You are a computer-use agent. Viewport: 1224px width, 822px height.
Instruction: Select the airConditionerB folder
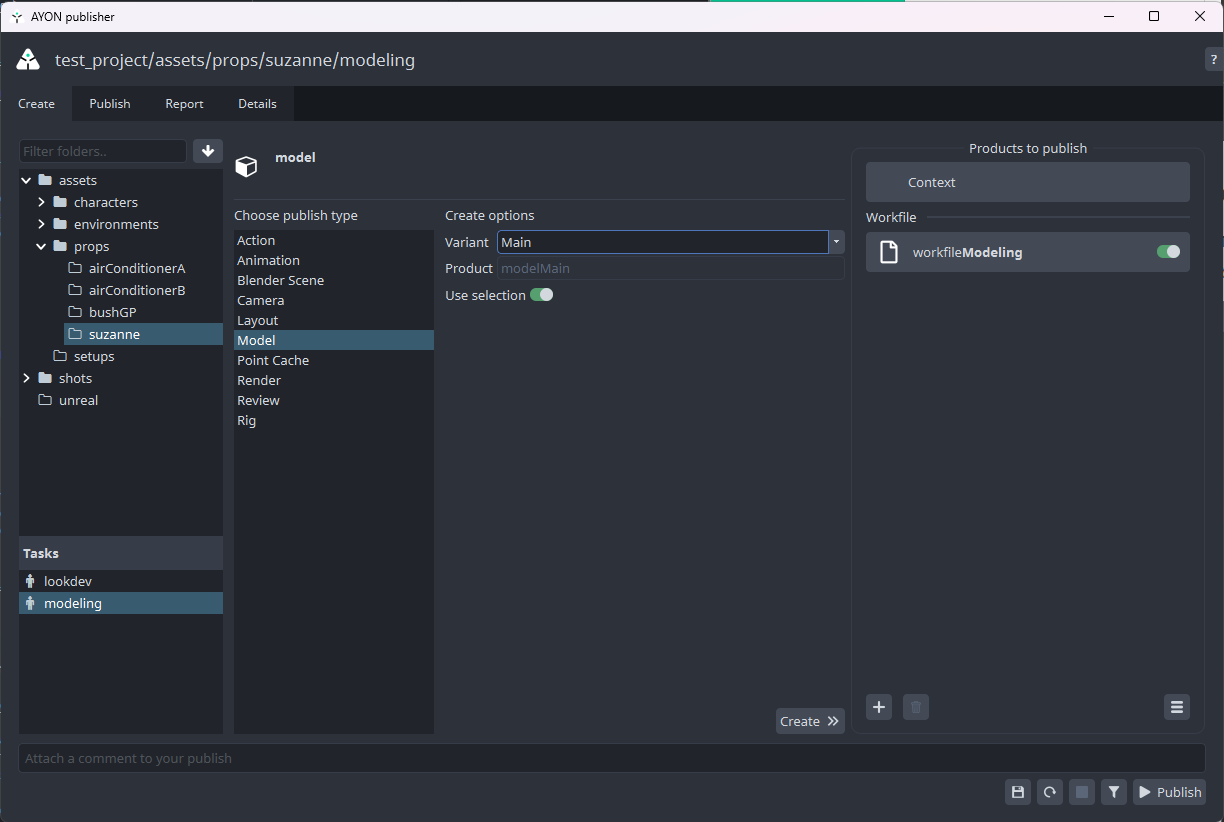pyautogui.click(x=143, y=290)
